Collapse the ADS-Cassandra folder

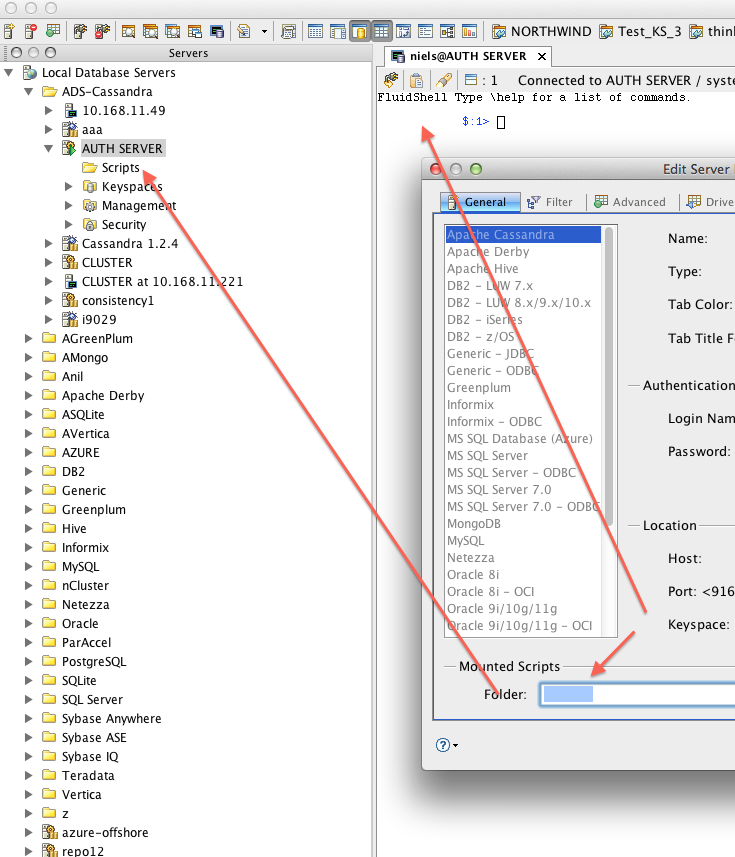pyautogui.click(x=28, y=92)
